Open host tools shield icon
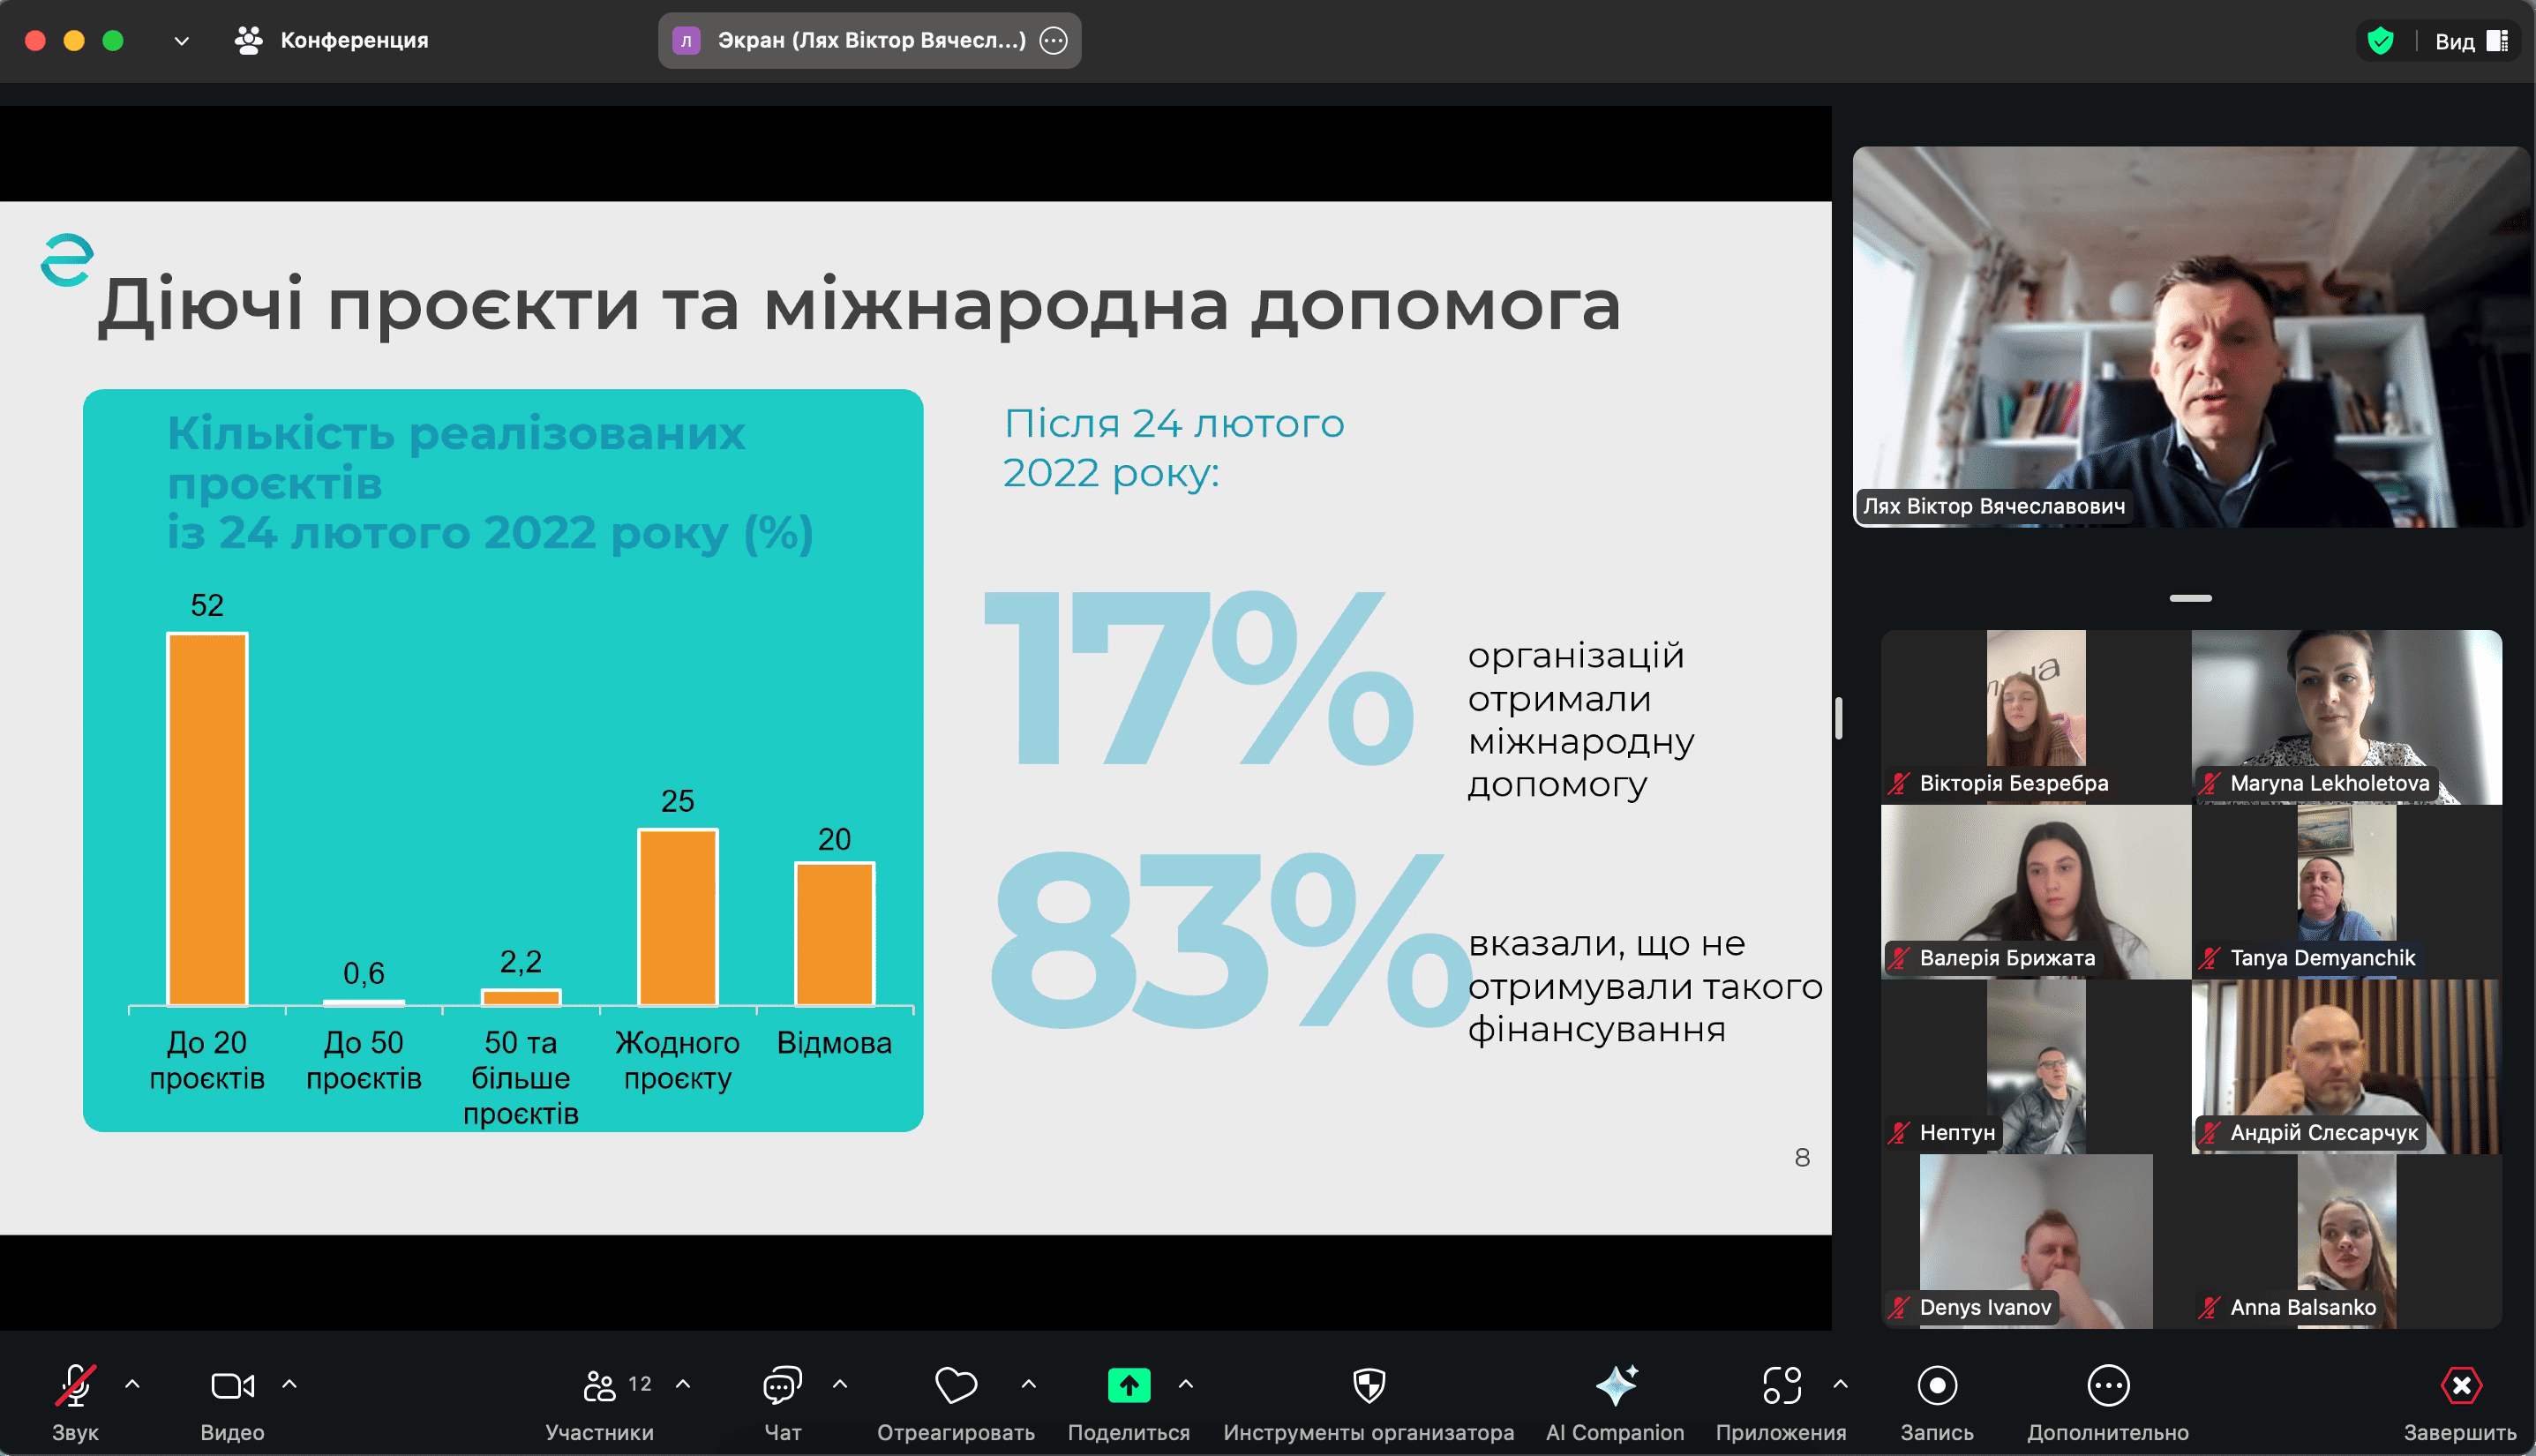2536x1456 pixels. coord(1368,1386)
